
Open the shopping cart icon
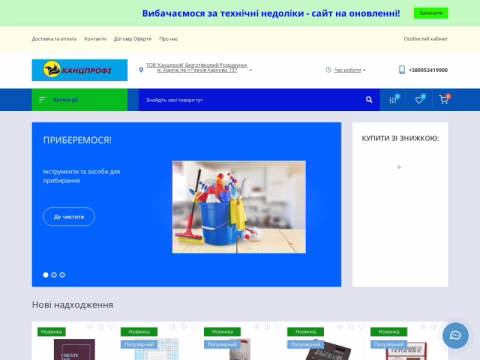pos(444,100)
